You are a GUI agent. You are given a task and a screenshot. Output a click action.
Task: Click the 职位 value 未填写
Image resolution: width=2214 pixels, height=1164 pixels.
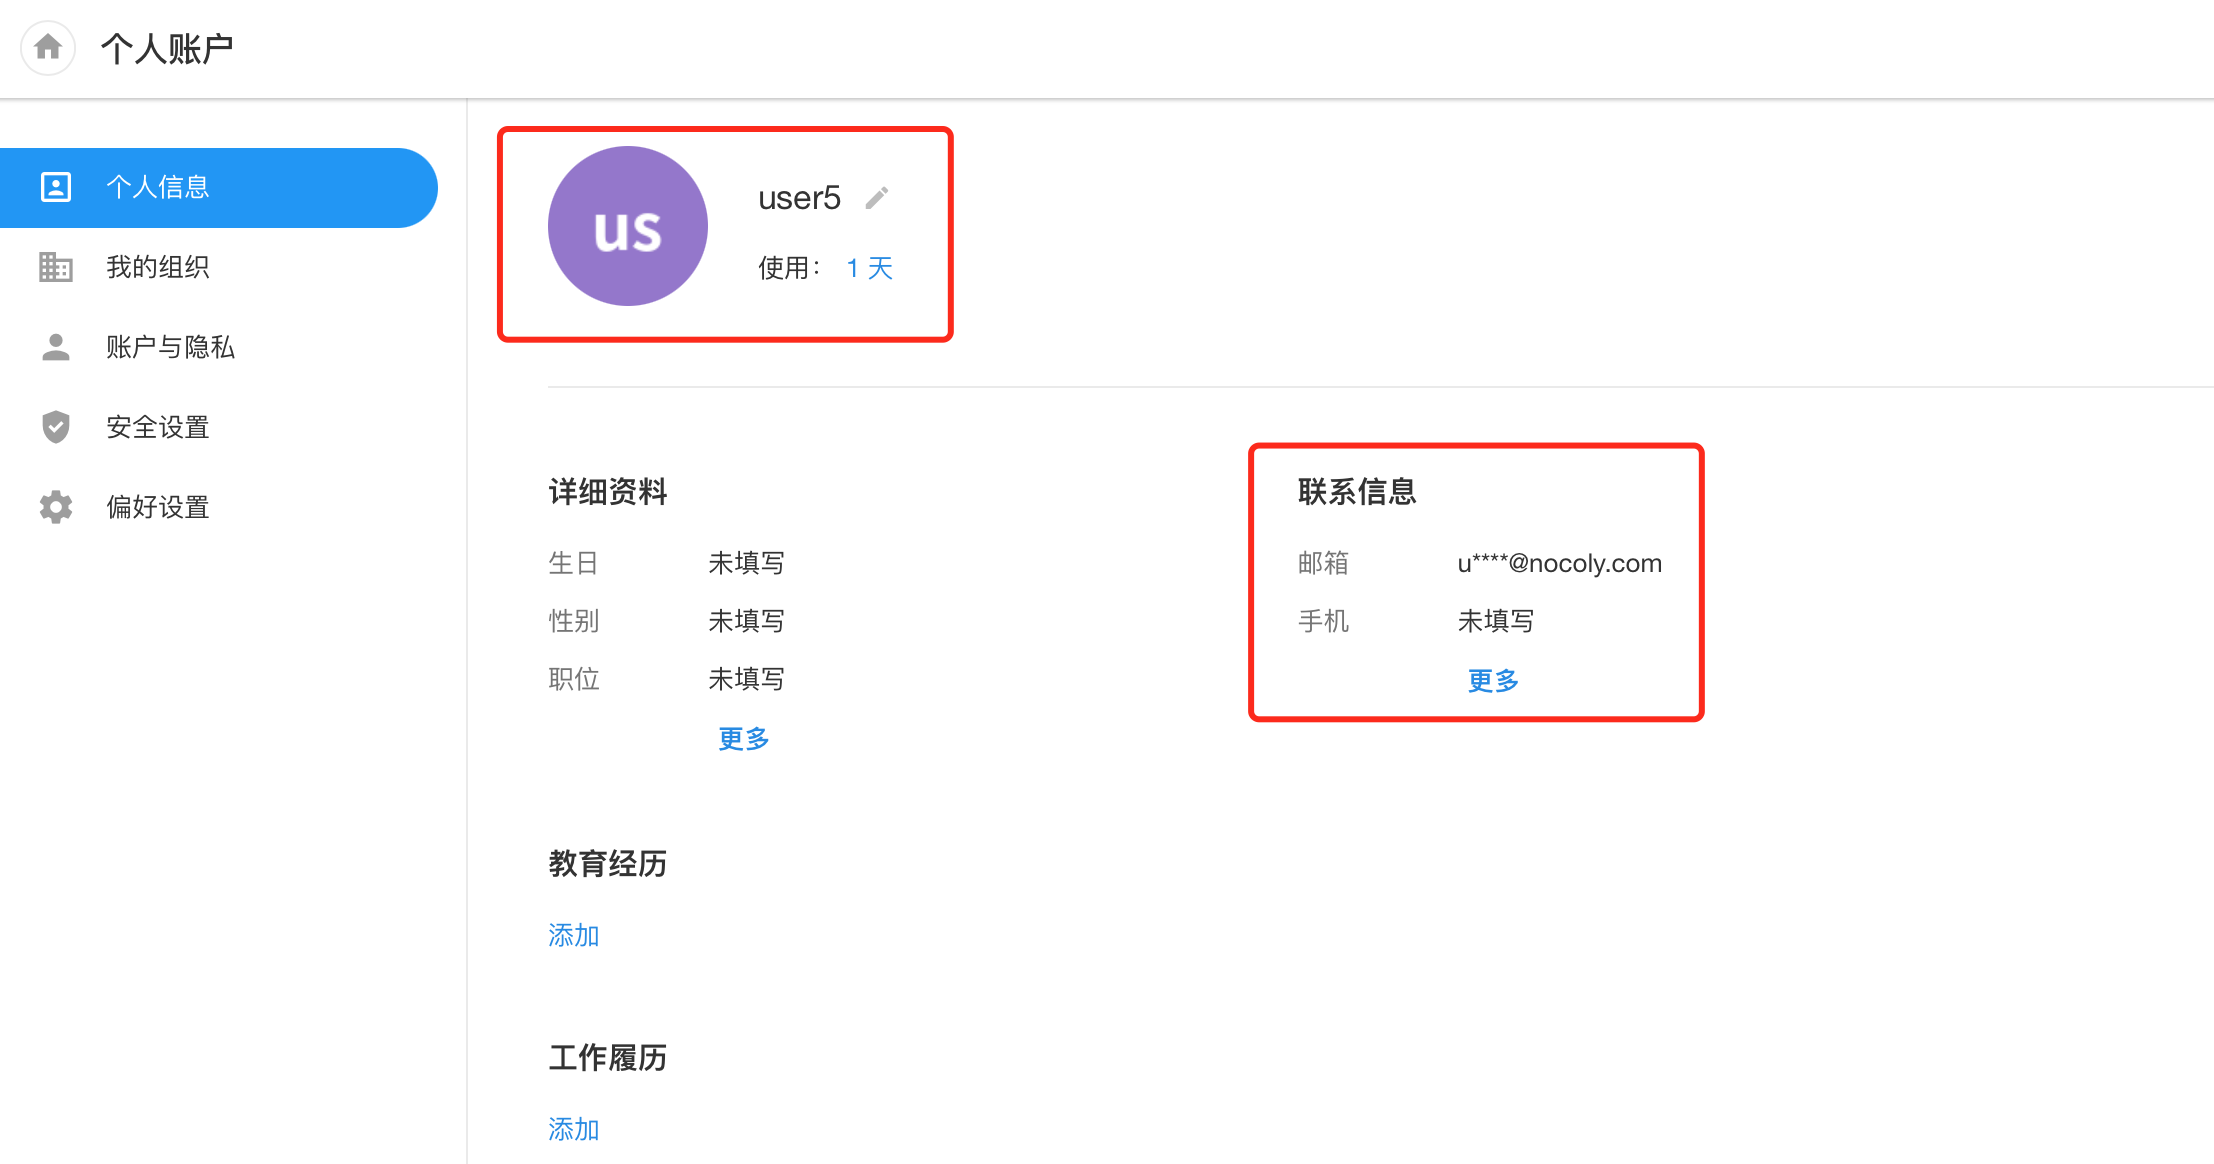[746, 679]
